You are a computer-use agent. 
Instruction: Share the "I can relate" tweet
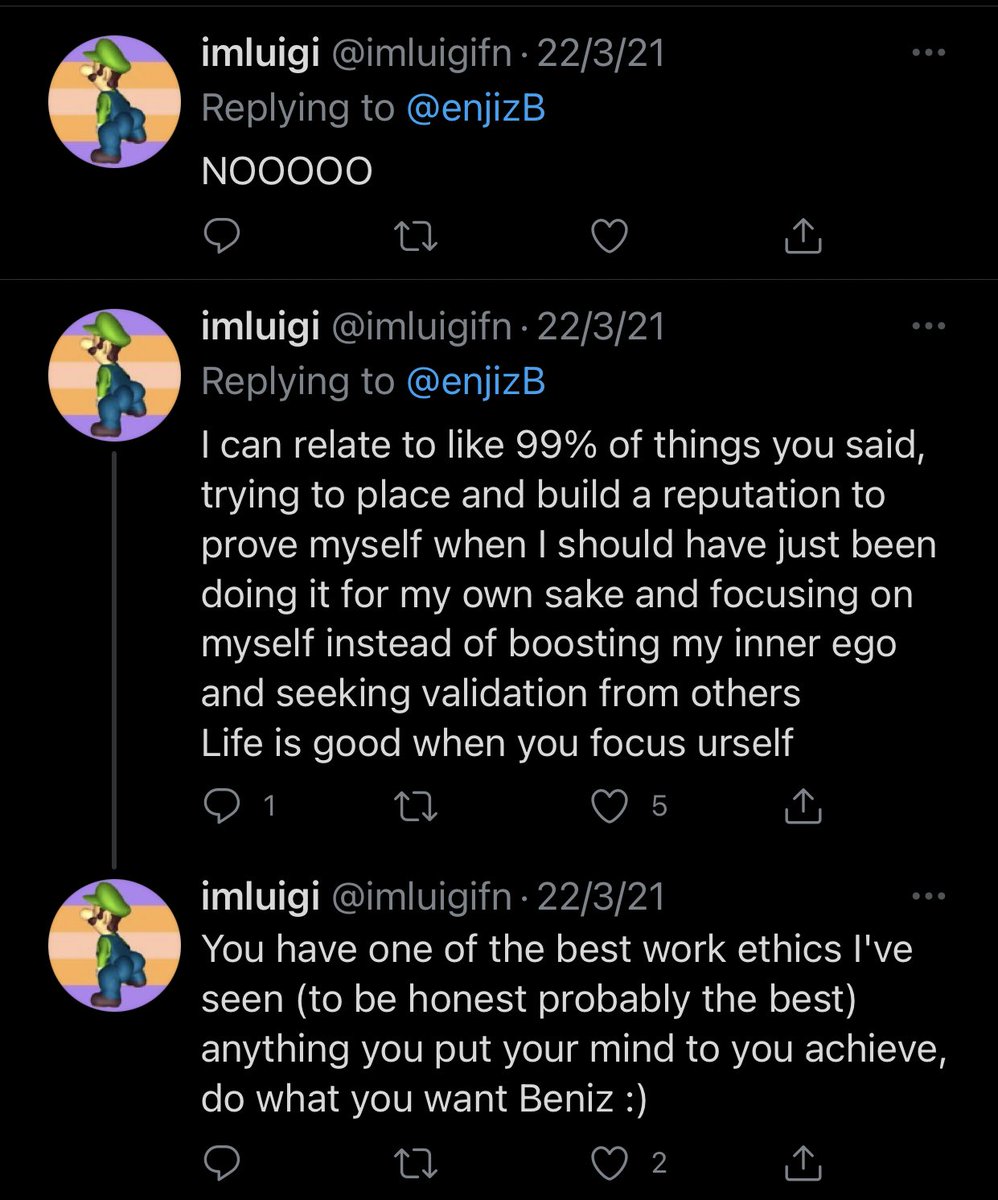click(x=803, y=807)
